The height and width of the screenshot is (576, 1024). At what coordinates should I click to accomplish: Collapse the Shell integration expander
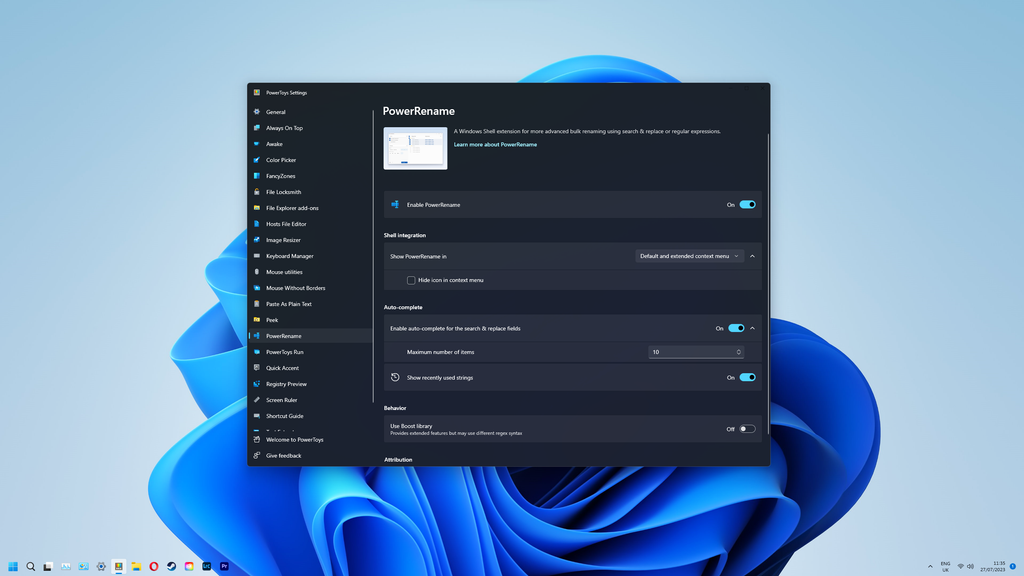pyautogui.click(x=752, y=255)
